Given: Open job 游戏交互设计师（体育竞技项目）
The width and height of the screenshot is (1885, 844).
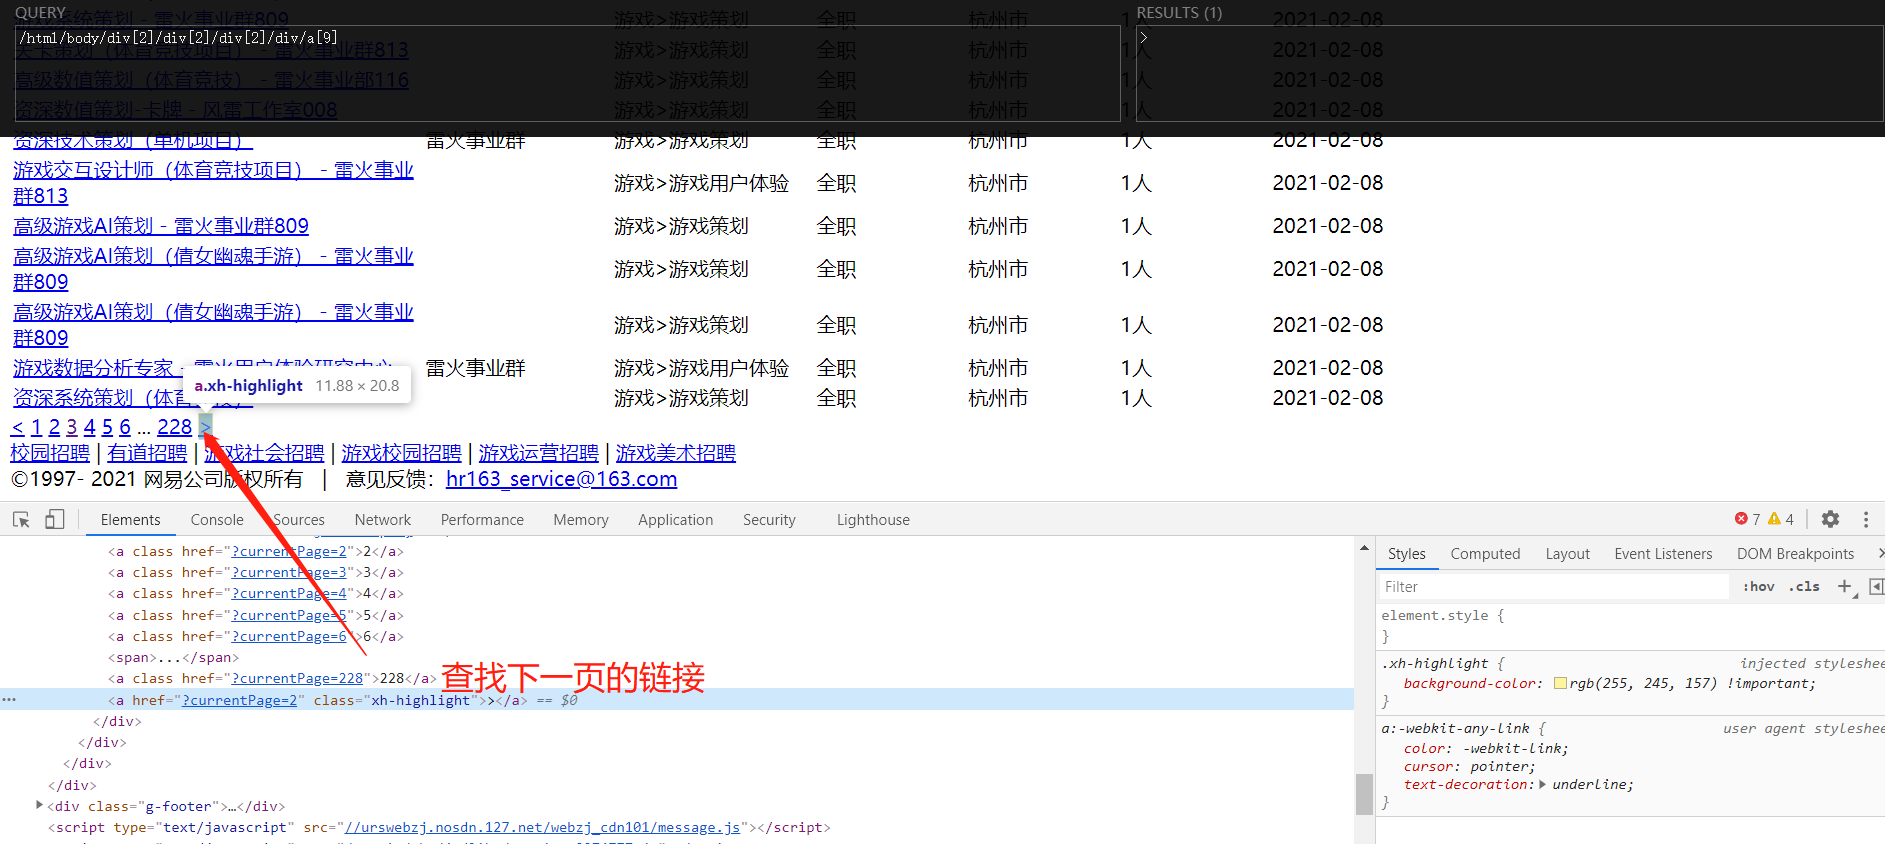Looking at the screenshot, I should click(x=213, y=183).
